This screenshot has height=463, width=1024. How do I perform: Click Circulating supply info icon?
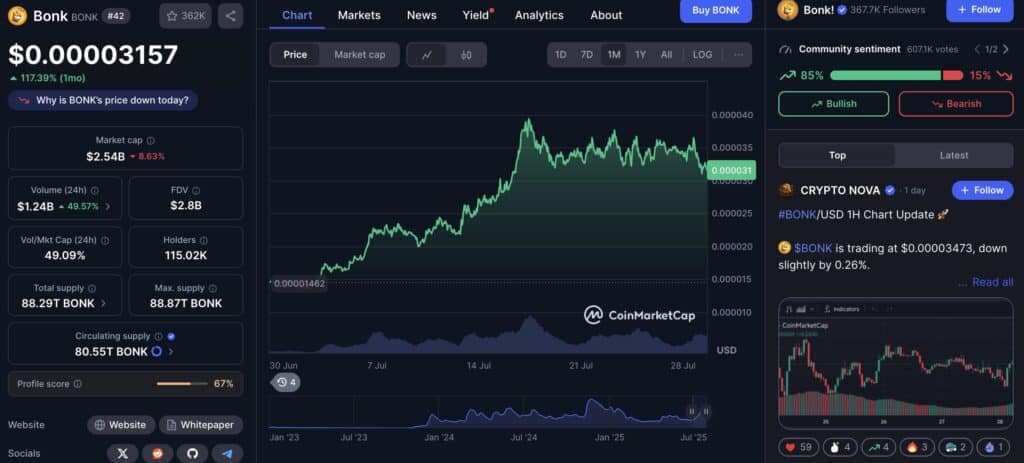158,336
